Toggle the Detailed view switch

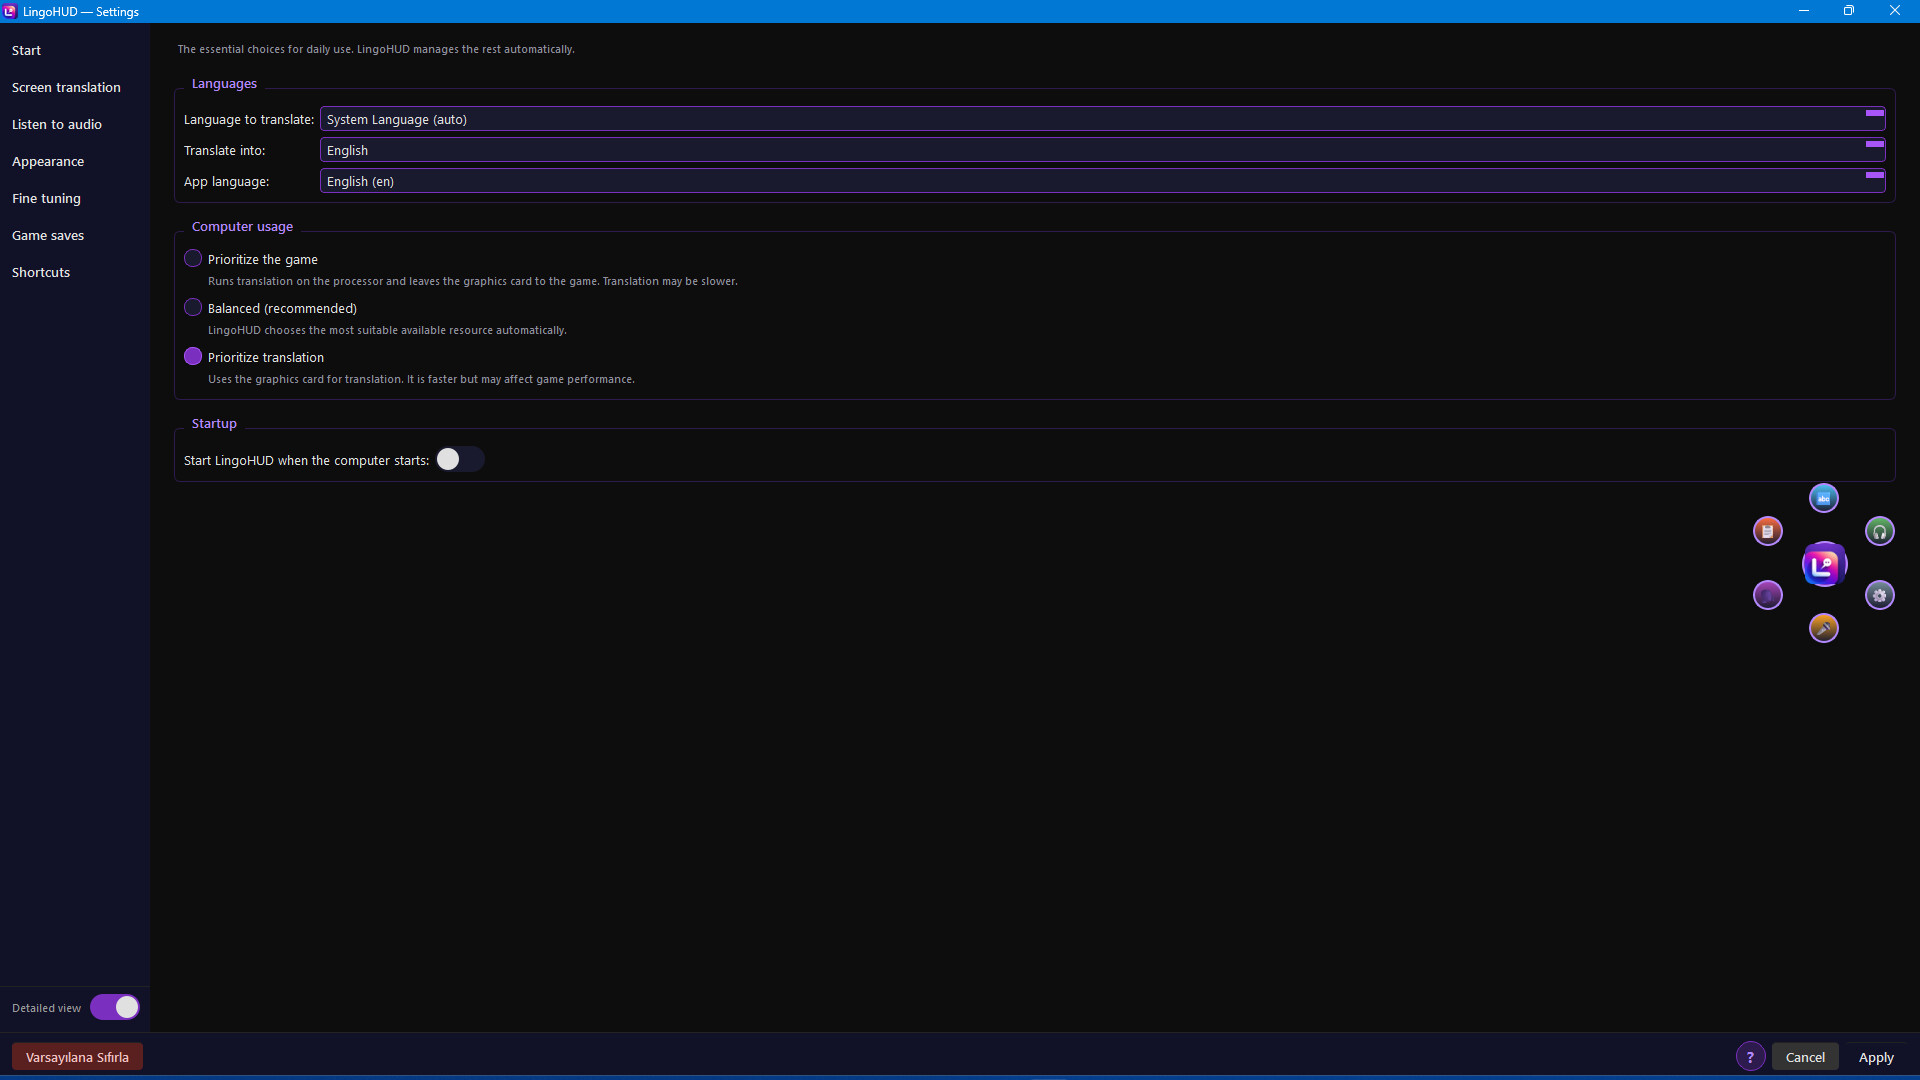(x=115, y=1007)
